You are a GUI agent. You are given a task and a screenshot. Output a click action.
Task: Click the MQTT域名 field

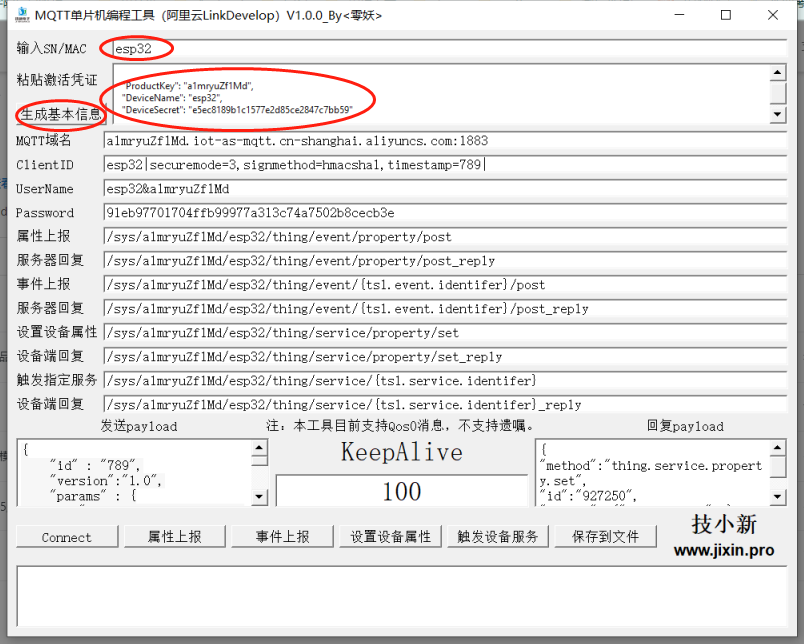pos(445,141)
